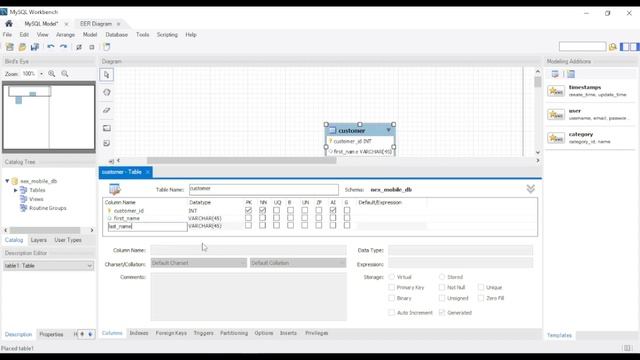This screenshot has width=640, height=360.
Task: Toggle NN checkbox for customer_id
Action: pos(262,210)
